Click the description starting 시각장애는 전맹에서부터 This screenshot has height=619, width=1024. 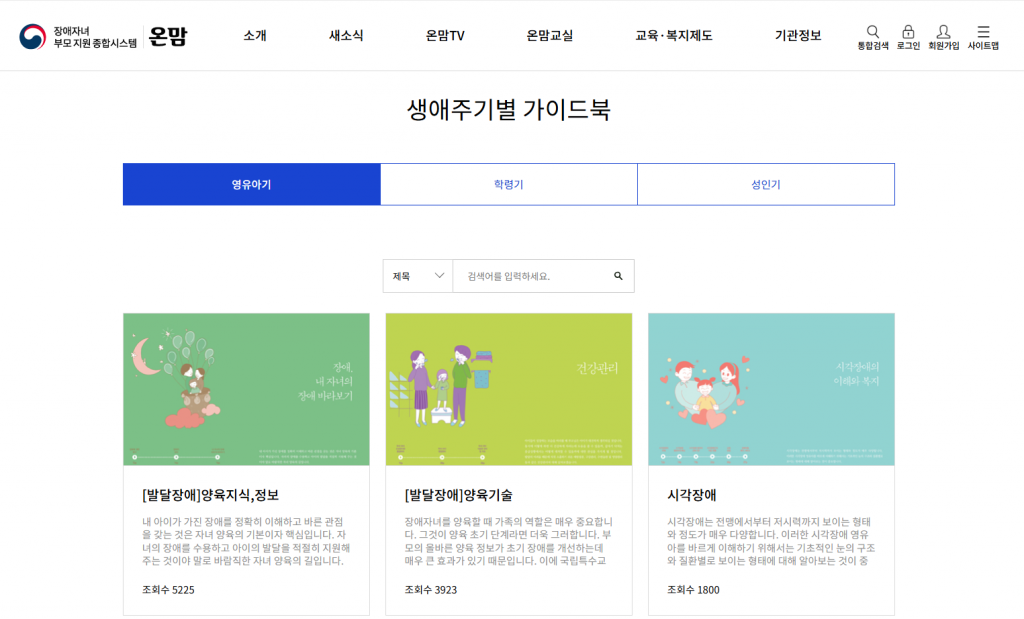click(771, 541)
